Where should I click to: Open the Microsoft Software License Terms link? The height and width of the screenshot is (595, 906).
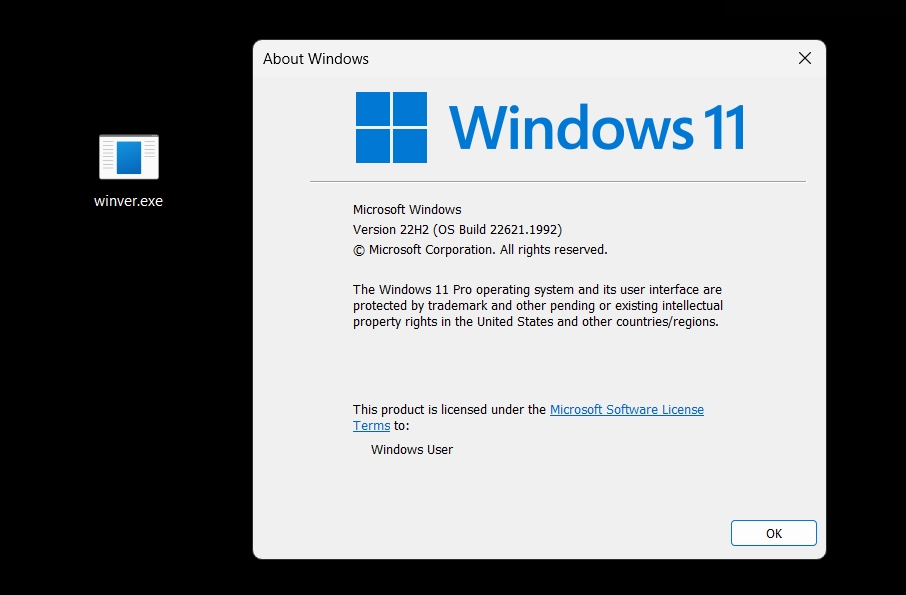coord(627,409)
